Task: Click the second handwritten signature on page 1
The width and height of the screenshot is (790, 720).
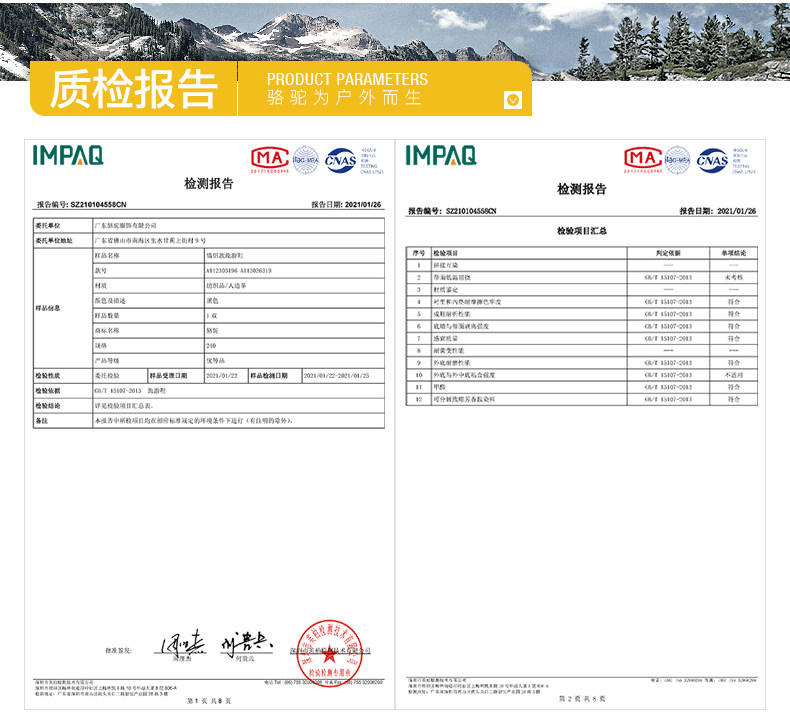Action: [246, 643]
